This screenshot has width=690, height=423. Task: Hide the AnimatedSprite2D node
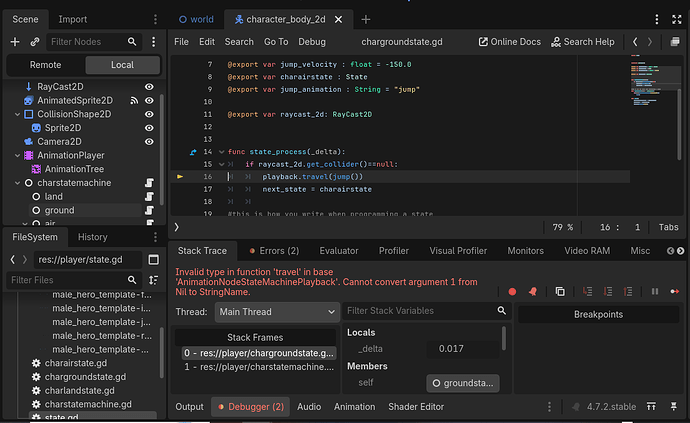[150, 100]
